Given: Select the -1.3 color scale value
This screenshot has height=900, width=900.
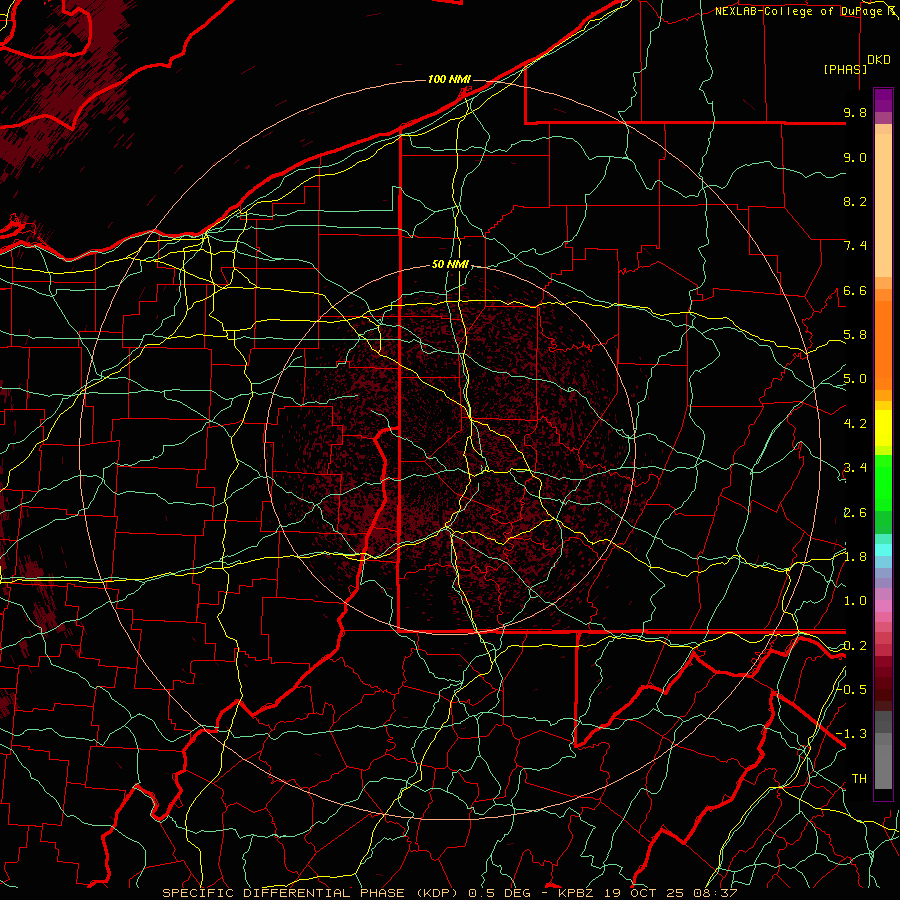Looking at the screenshot, I should tap(852, 734).
